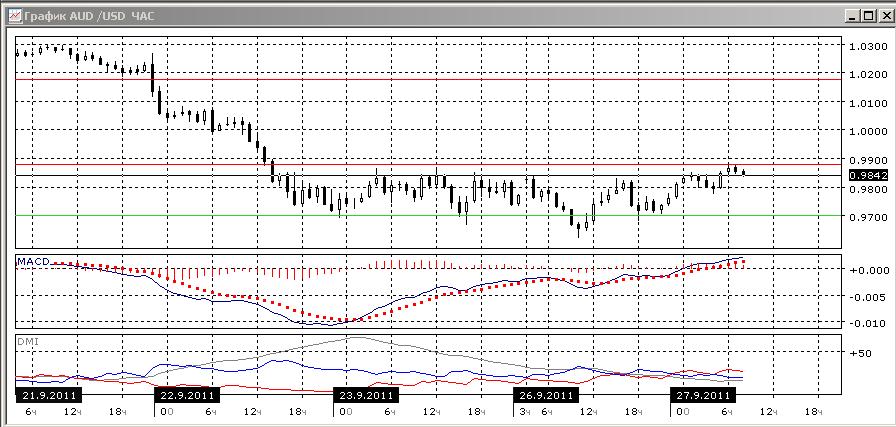Click the -0.010 MACD scale label
The image size is (896, 427).
(x=869, y=324)
